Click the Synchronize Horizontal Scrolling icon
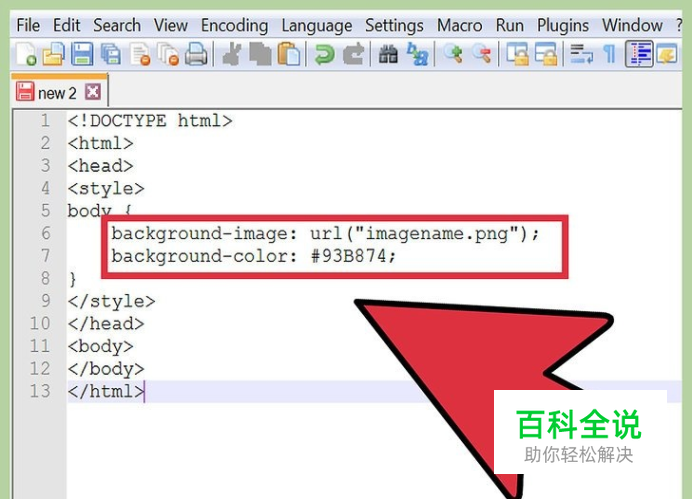Viewport: 692px width, 499px height. click(x=546, y=54)
